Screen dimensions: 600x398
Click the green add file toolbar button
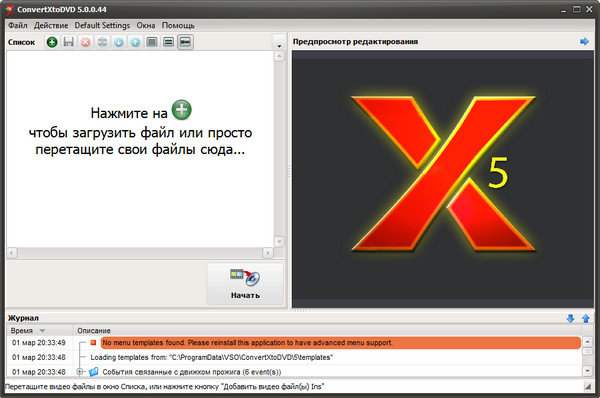coord(52,42)
